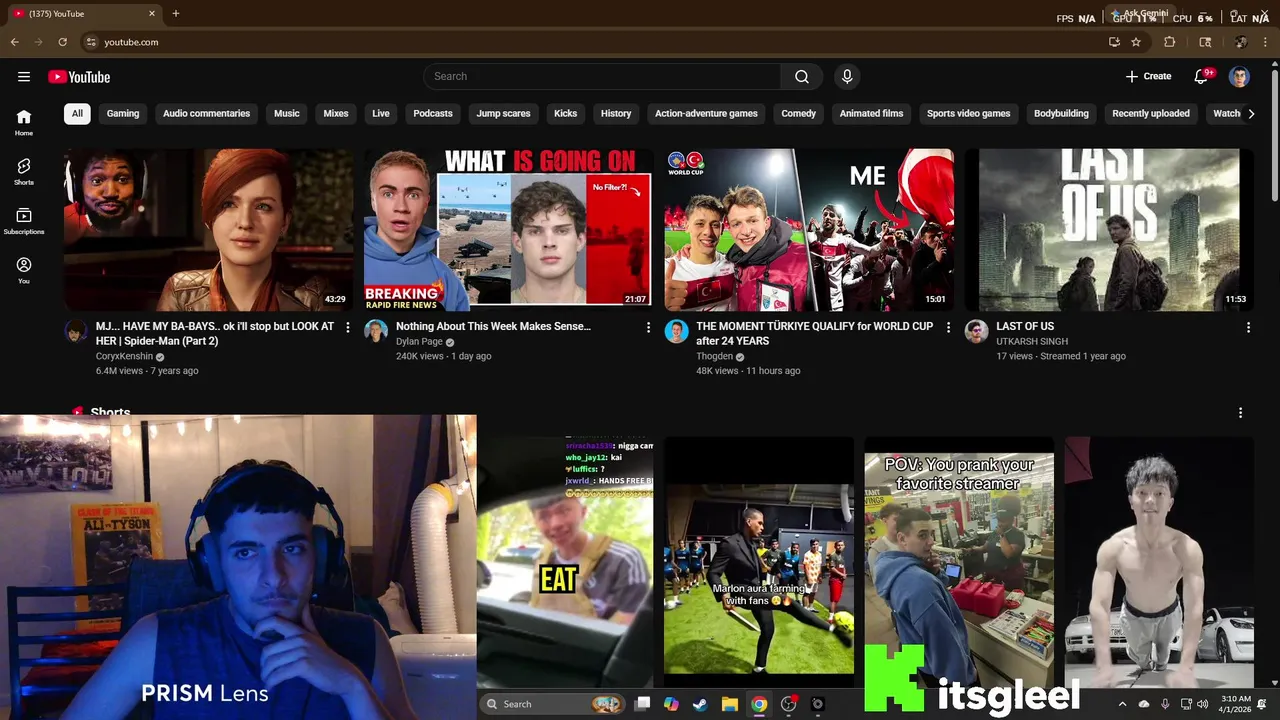Image resolution: width=1280 pixels, height=720 pixels.
Task: Open the Marlon aura farming Short
Action: (x=759, y=563)
